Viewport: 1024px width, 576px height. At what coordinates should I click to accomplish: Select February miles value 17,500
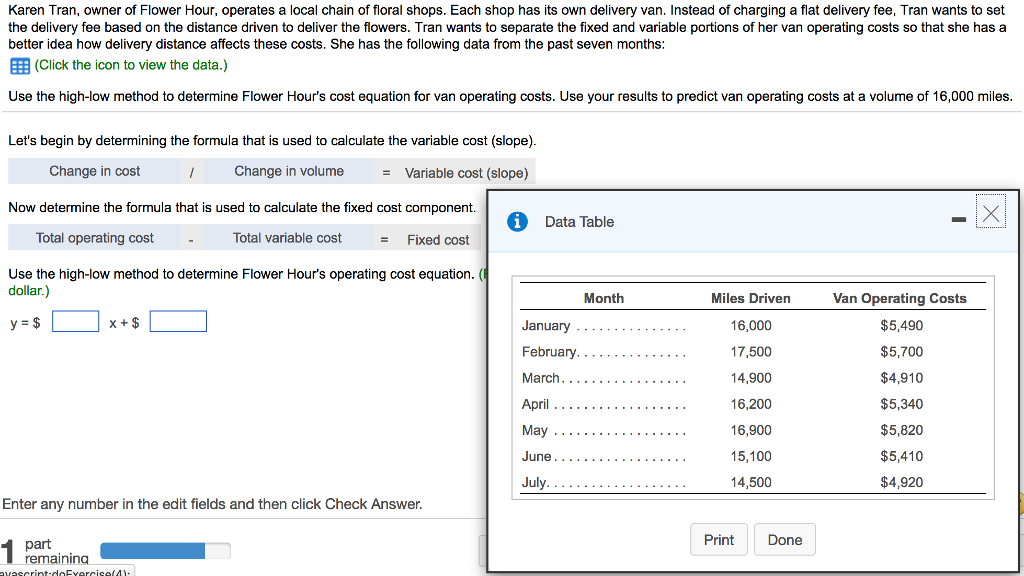point(751,352)
